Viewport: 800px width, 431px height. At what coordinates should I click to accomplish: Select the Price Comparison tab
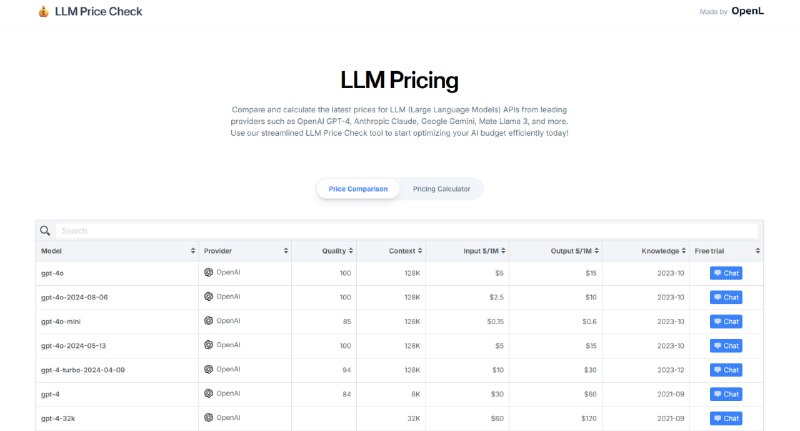click(358, 189)
